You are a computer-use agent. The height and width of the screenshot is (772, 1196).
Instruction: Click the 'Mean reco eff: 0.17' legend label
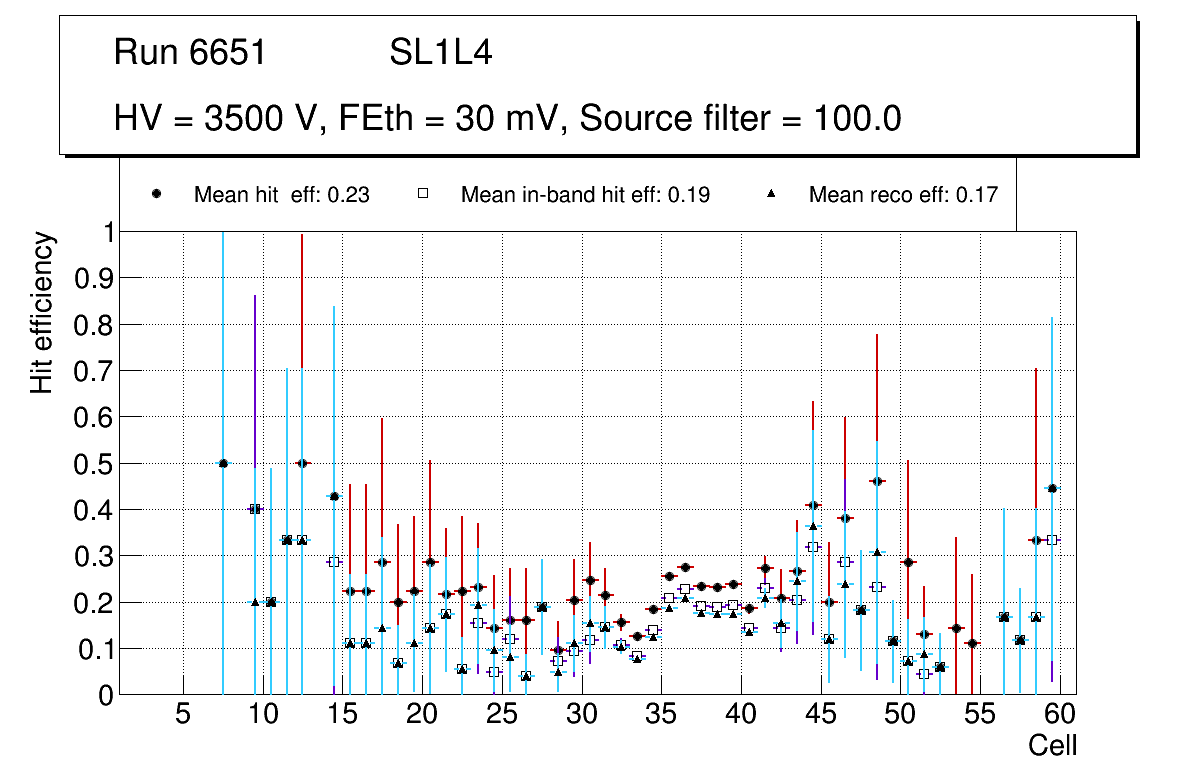[903, 195]
